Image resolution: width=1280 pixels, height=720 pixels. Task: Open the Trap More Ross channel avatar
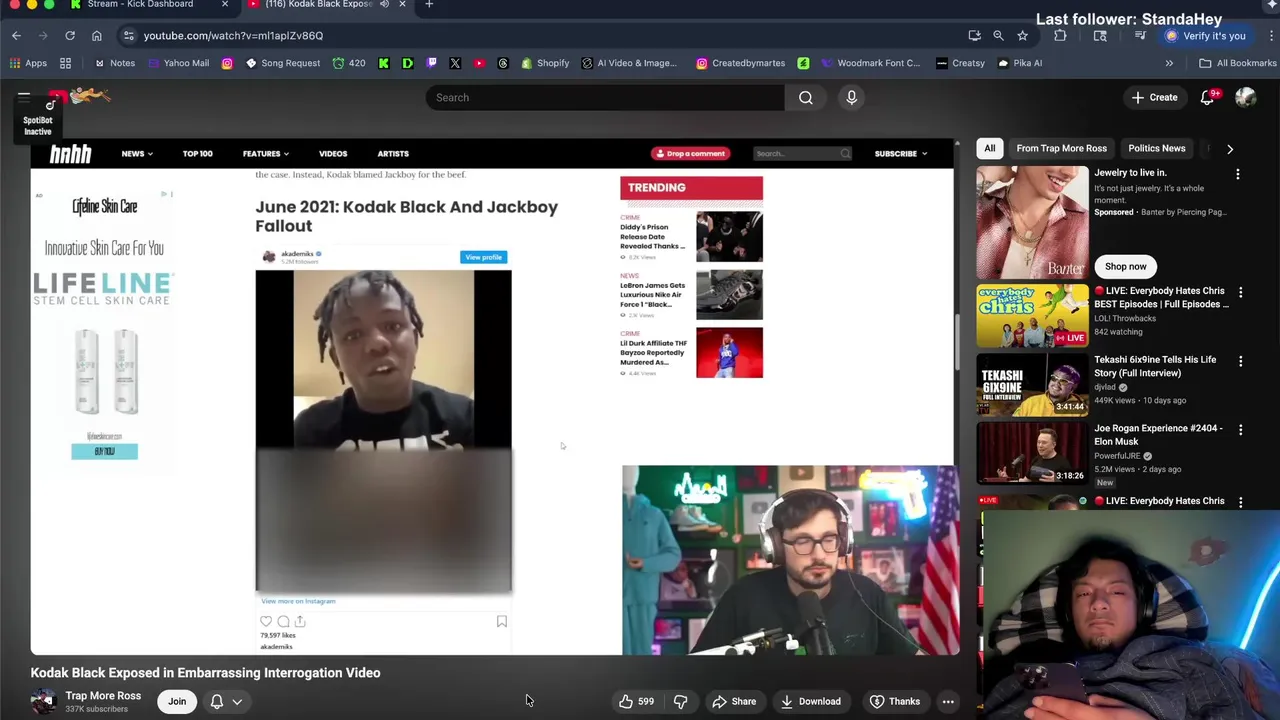pos(44,701)
